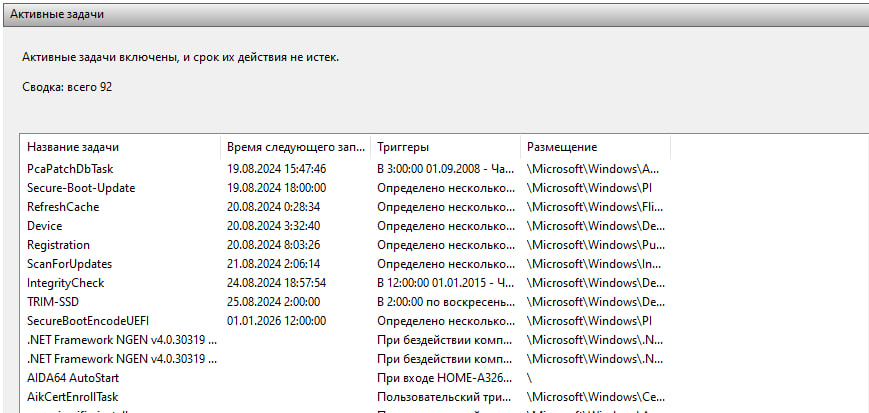The width and height of the screenshot is (869, 413).
Task: Select the AIDA64 AutoStart task
Action: 73,378
